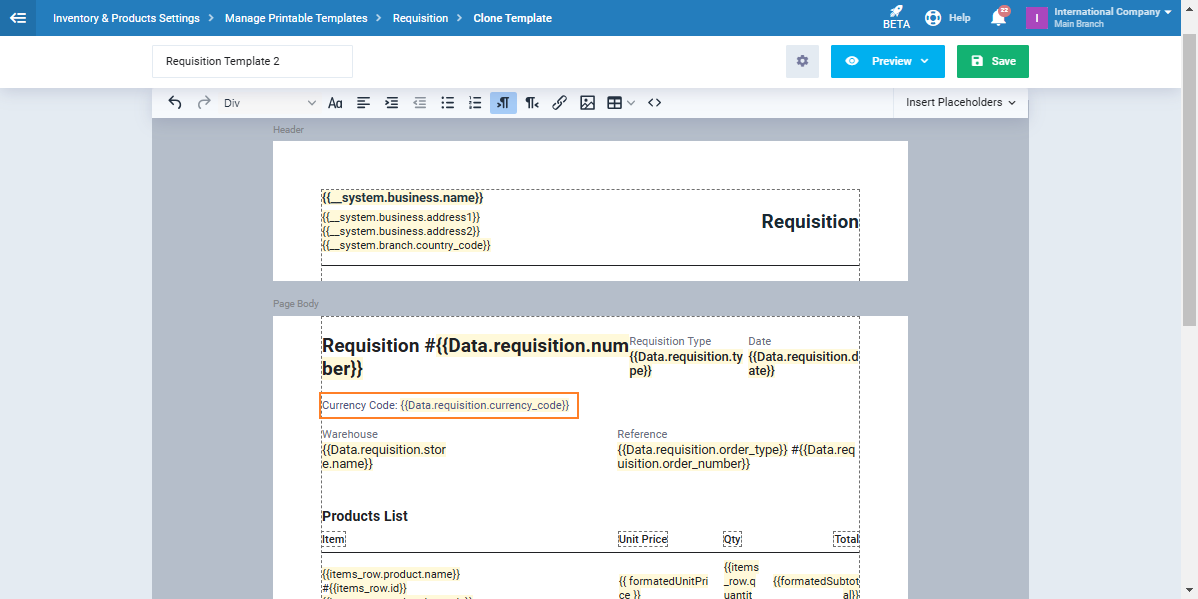Insert an image into template
The height and width of the screenshot is (599, 1198).
pyautogui.click(x=588, y=103)
